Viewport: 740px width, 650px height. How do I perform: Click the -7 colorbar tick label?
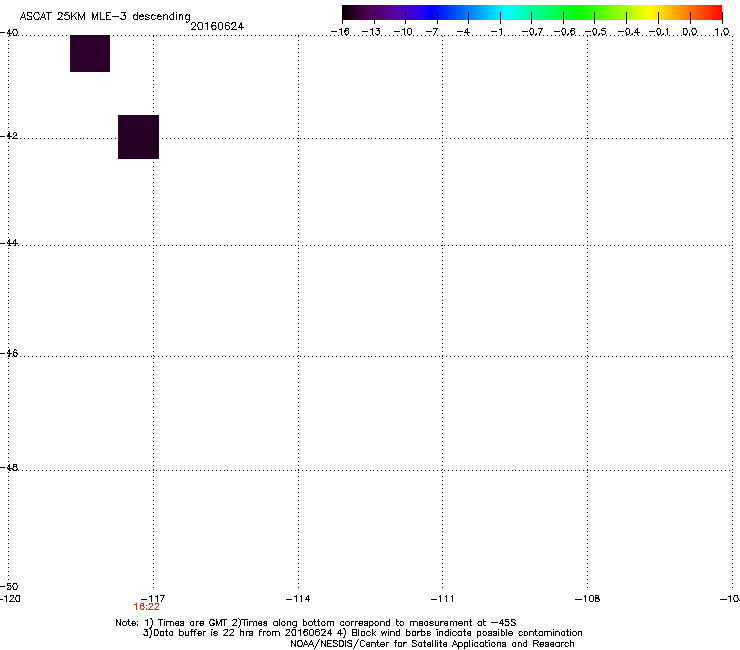pos(432,32)
